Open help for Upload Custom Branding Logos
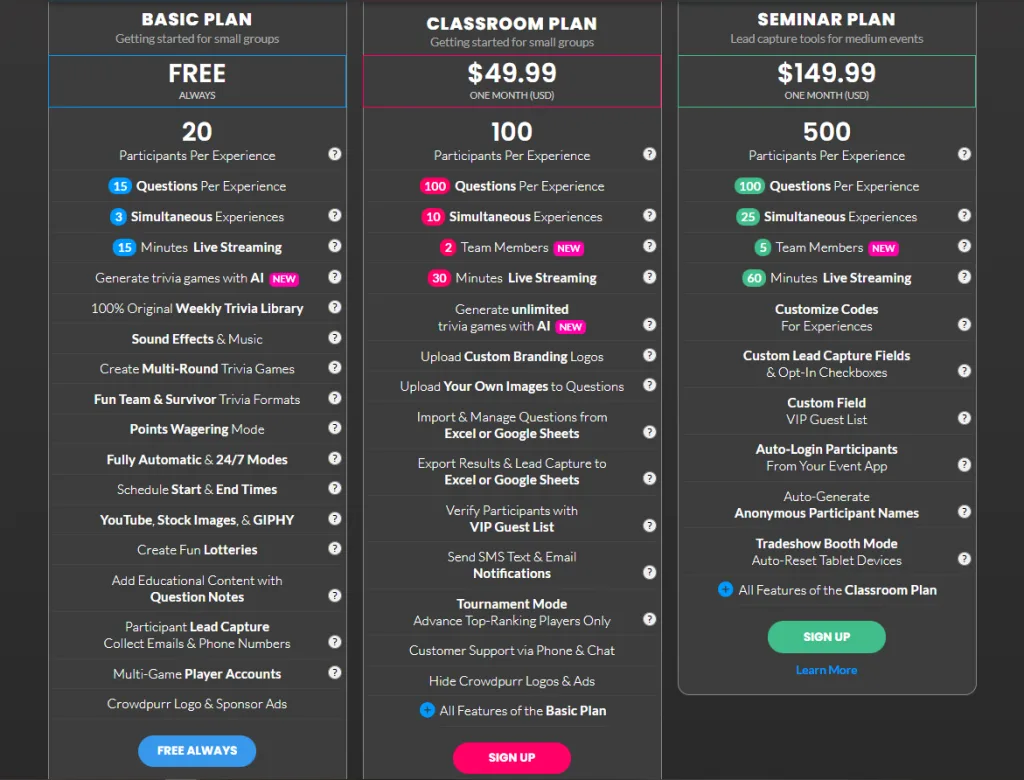1024x780 pixels. click(650, 355)
